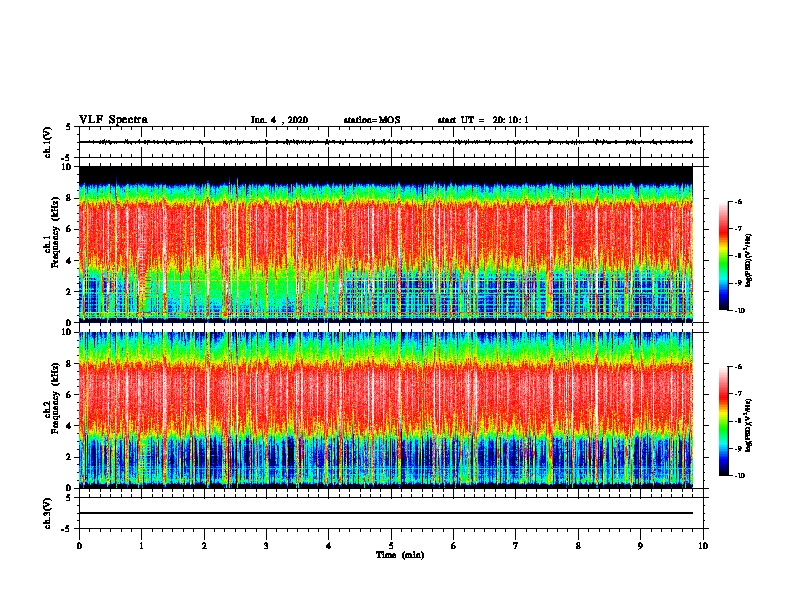Viewport: 792px width, 612px height.
Task: Click the ch.3(V) waveform axis label
Action: (x=48, y=513)
